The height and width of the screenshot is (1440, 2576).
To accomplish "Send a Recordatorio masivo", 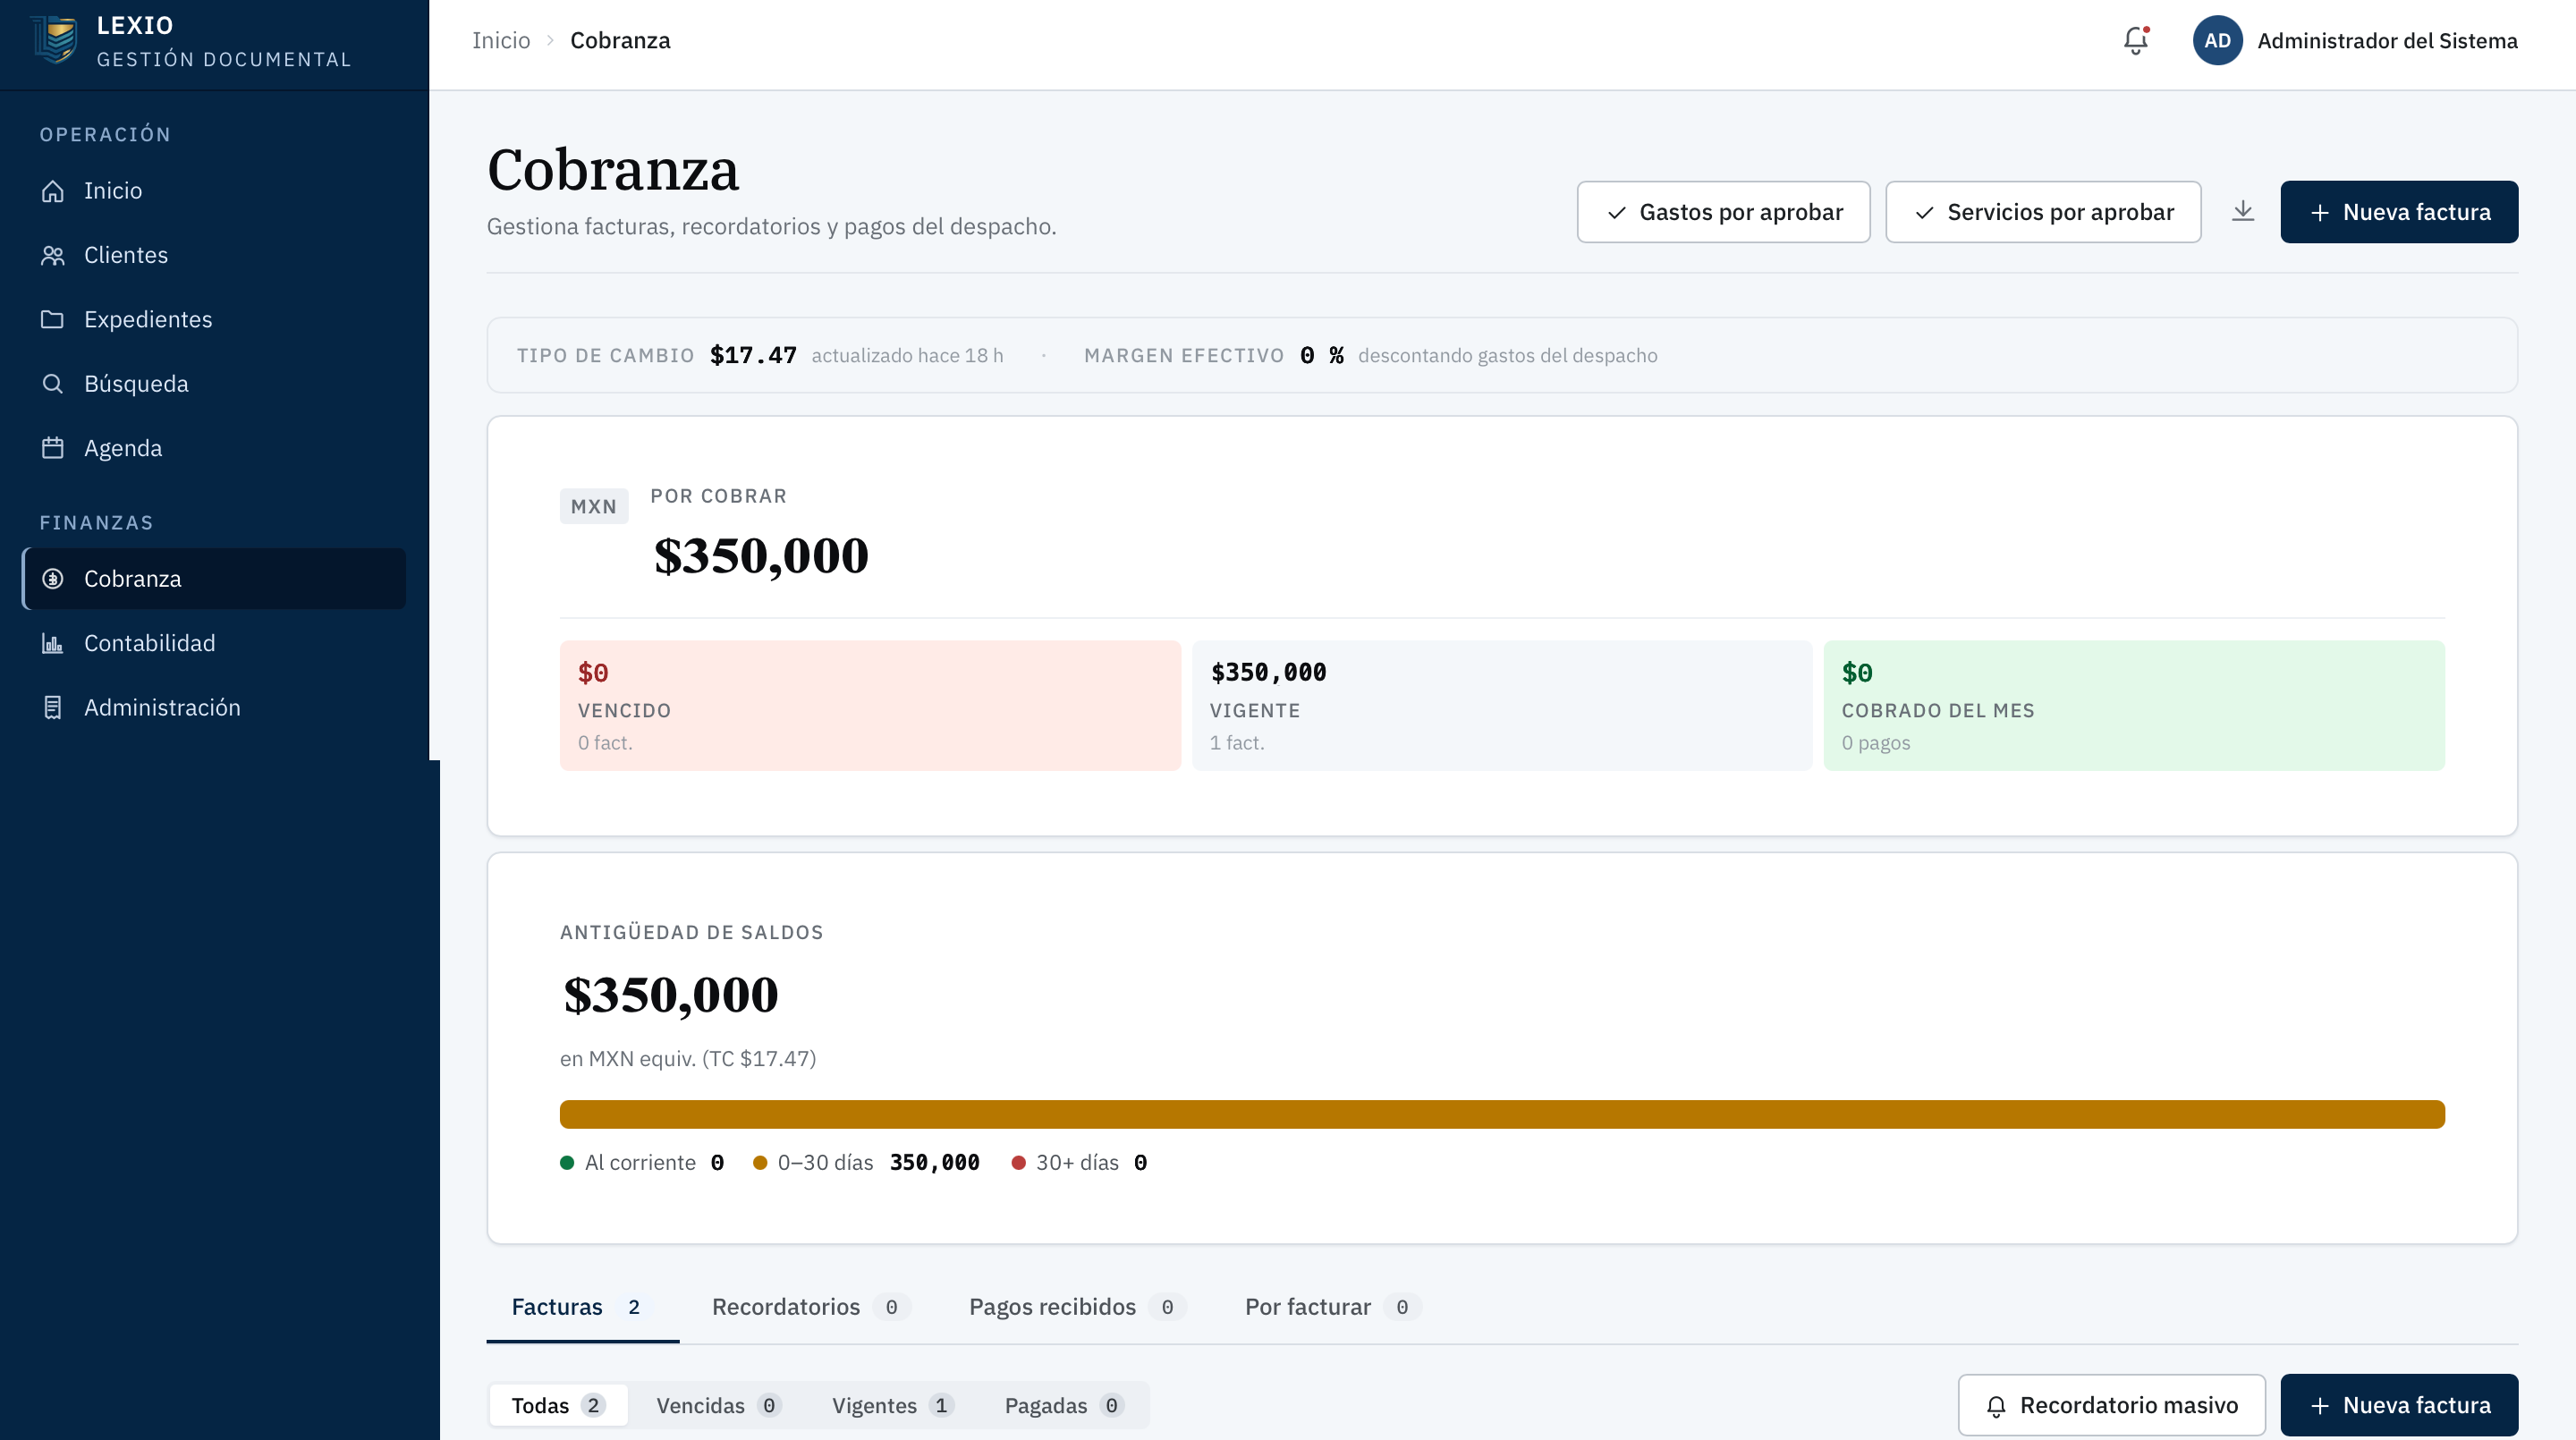I will coord(2111,1405).
